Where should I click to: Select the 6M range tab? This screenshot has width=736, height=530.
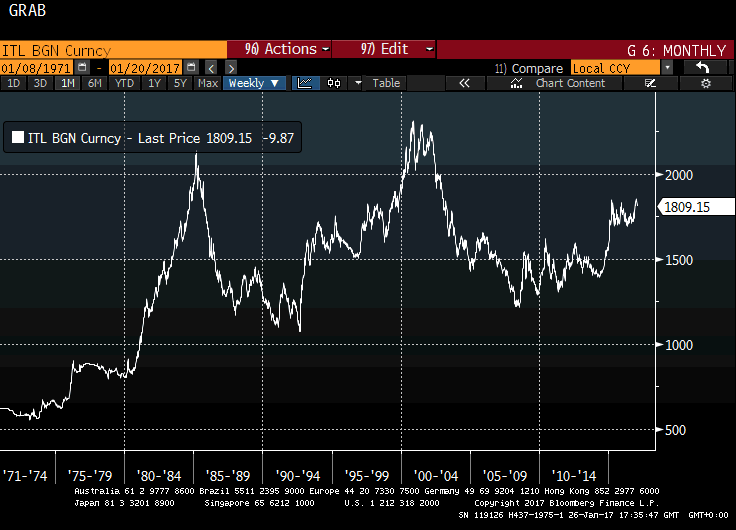pos(95,83)
